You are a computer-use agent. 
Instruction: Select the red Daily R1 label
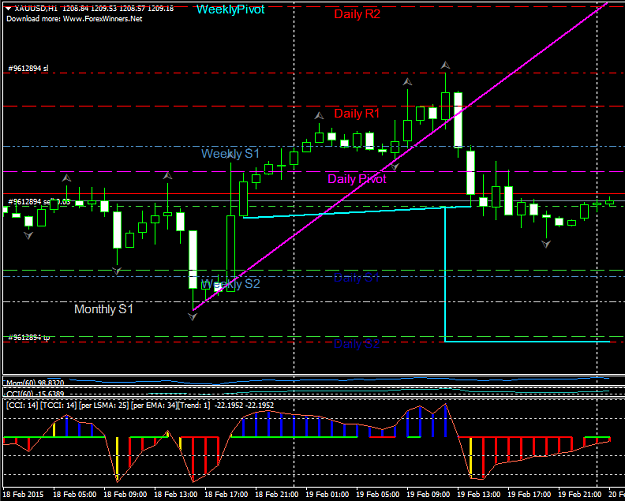[x=357, y=114]
